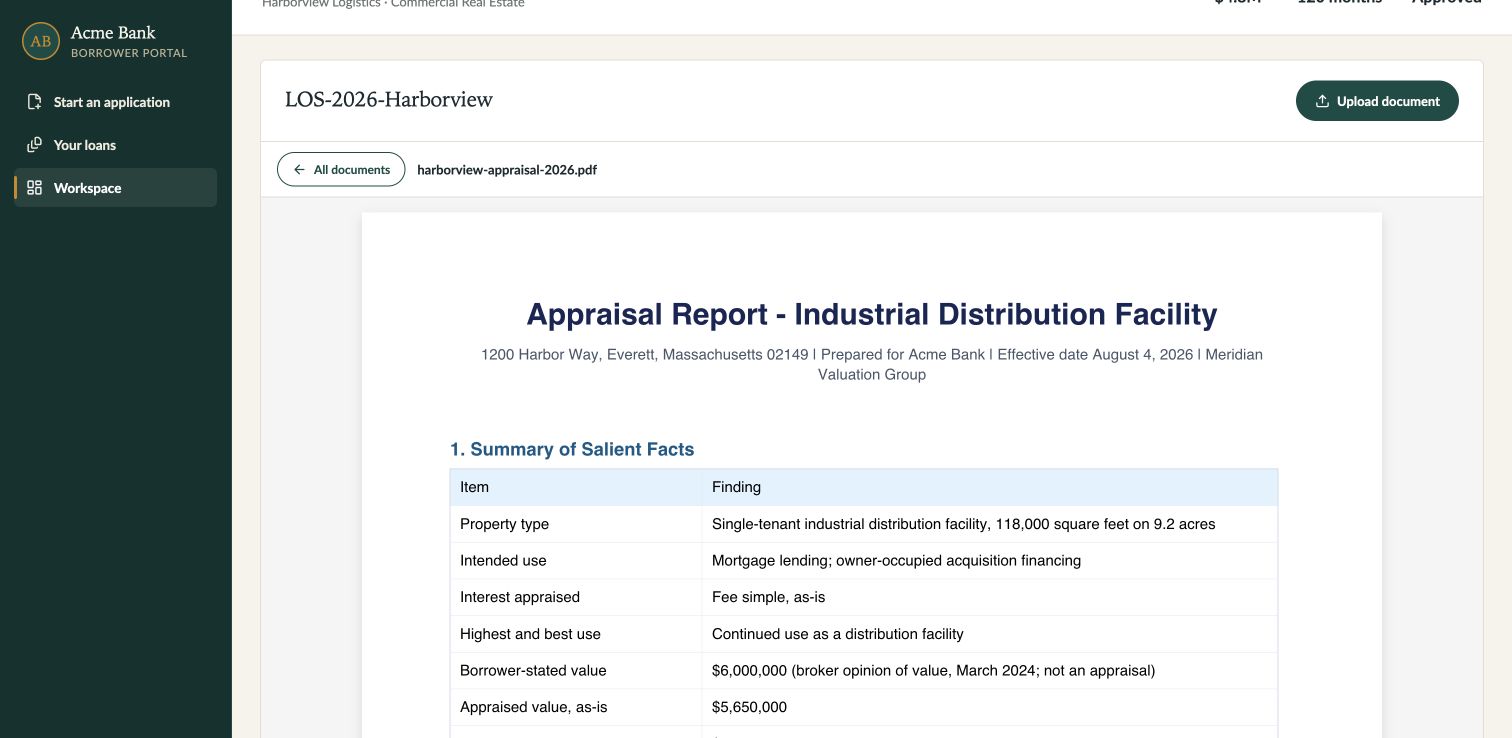The height and width of the screenshot is (738, 1512).
Task: Click the back arrow in All documents
Action: coord(299,170)
